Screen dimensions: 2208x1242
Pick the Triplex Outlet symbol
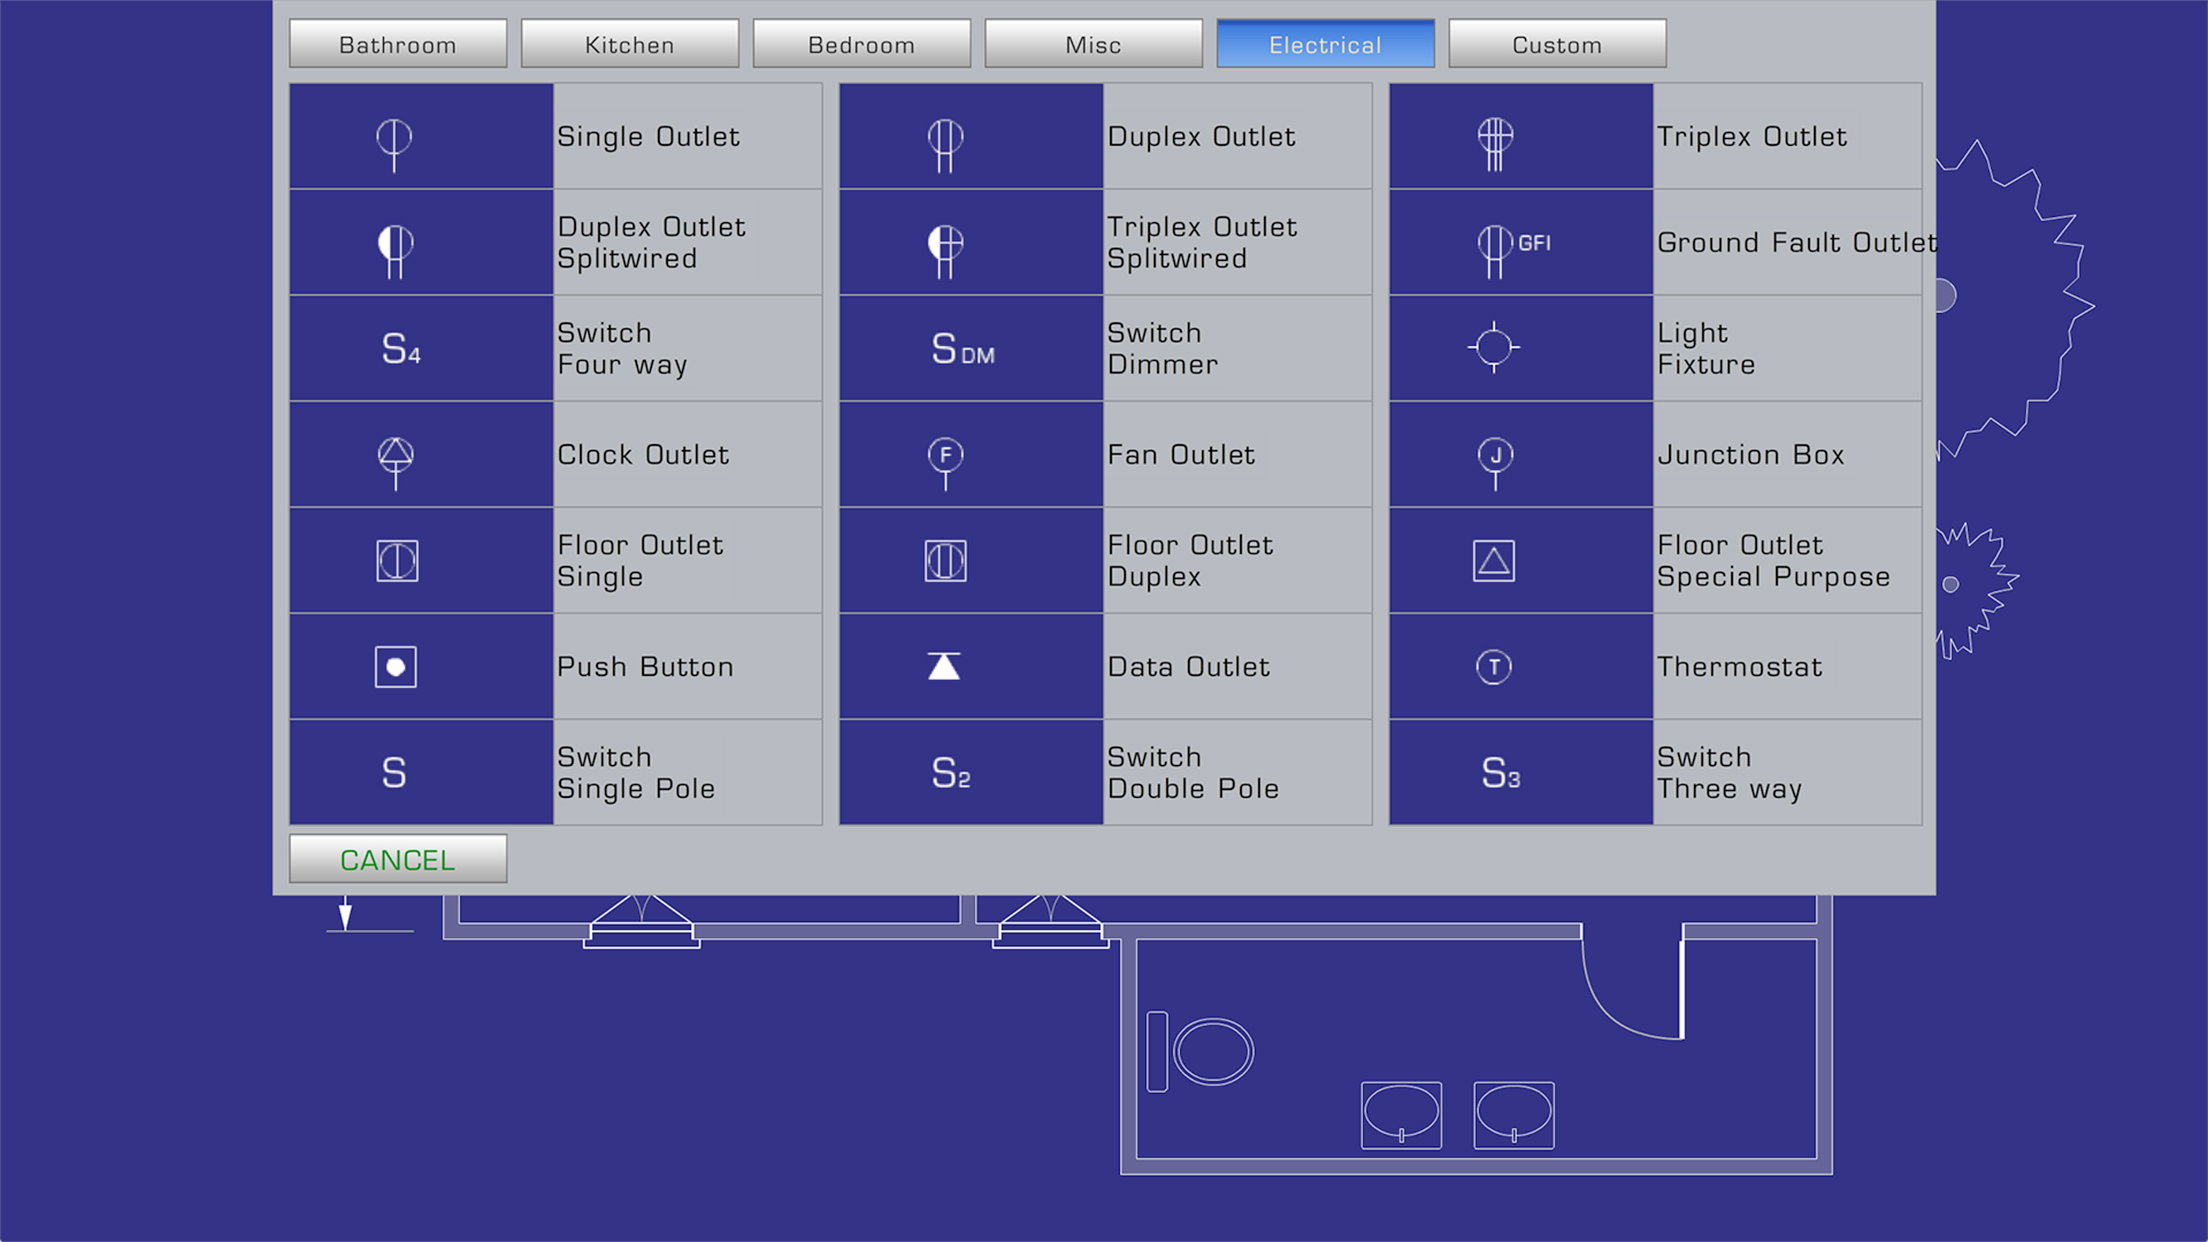tap(1495, 138)
